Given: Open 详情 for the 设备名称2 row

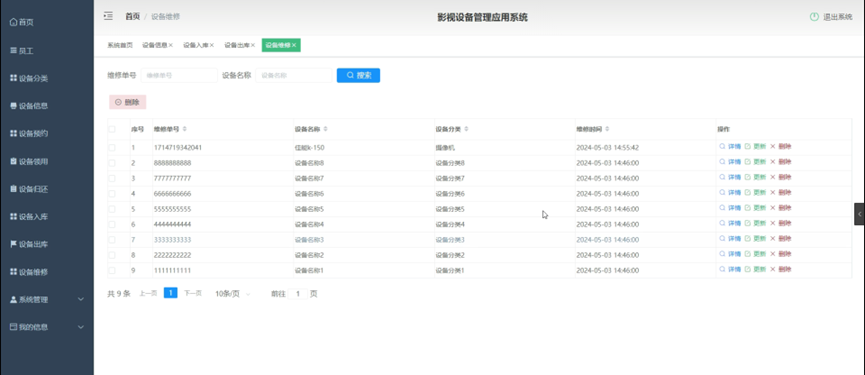Looking at the screenshot, I should [730, 254].
